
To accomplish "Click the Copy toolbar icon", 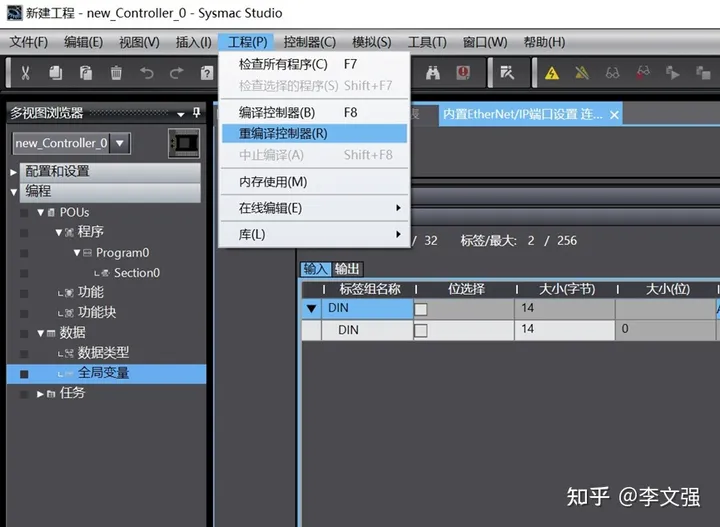I will click(56, 73).
